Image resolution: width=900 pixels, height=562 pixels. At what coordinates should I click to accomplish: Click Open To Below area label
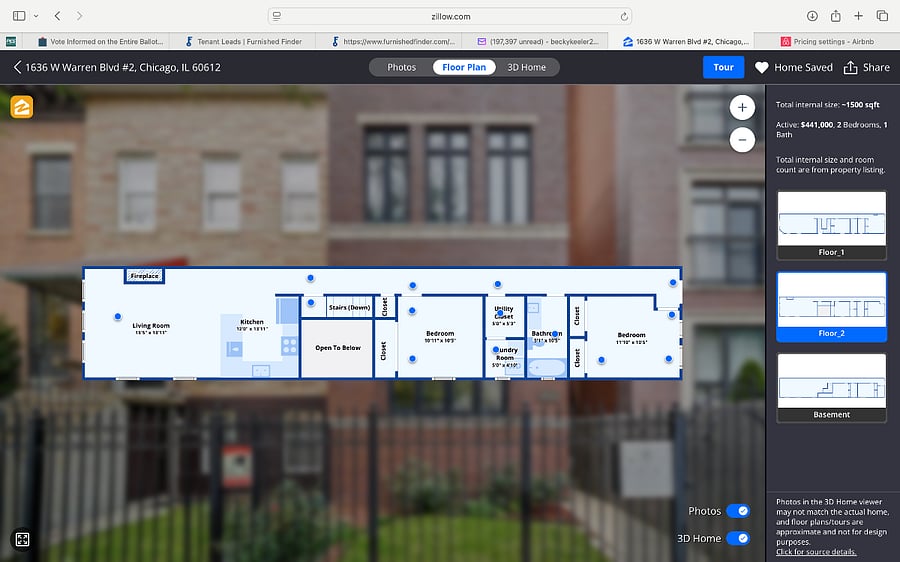[x=338, y=348]
